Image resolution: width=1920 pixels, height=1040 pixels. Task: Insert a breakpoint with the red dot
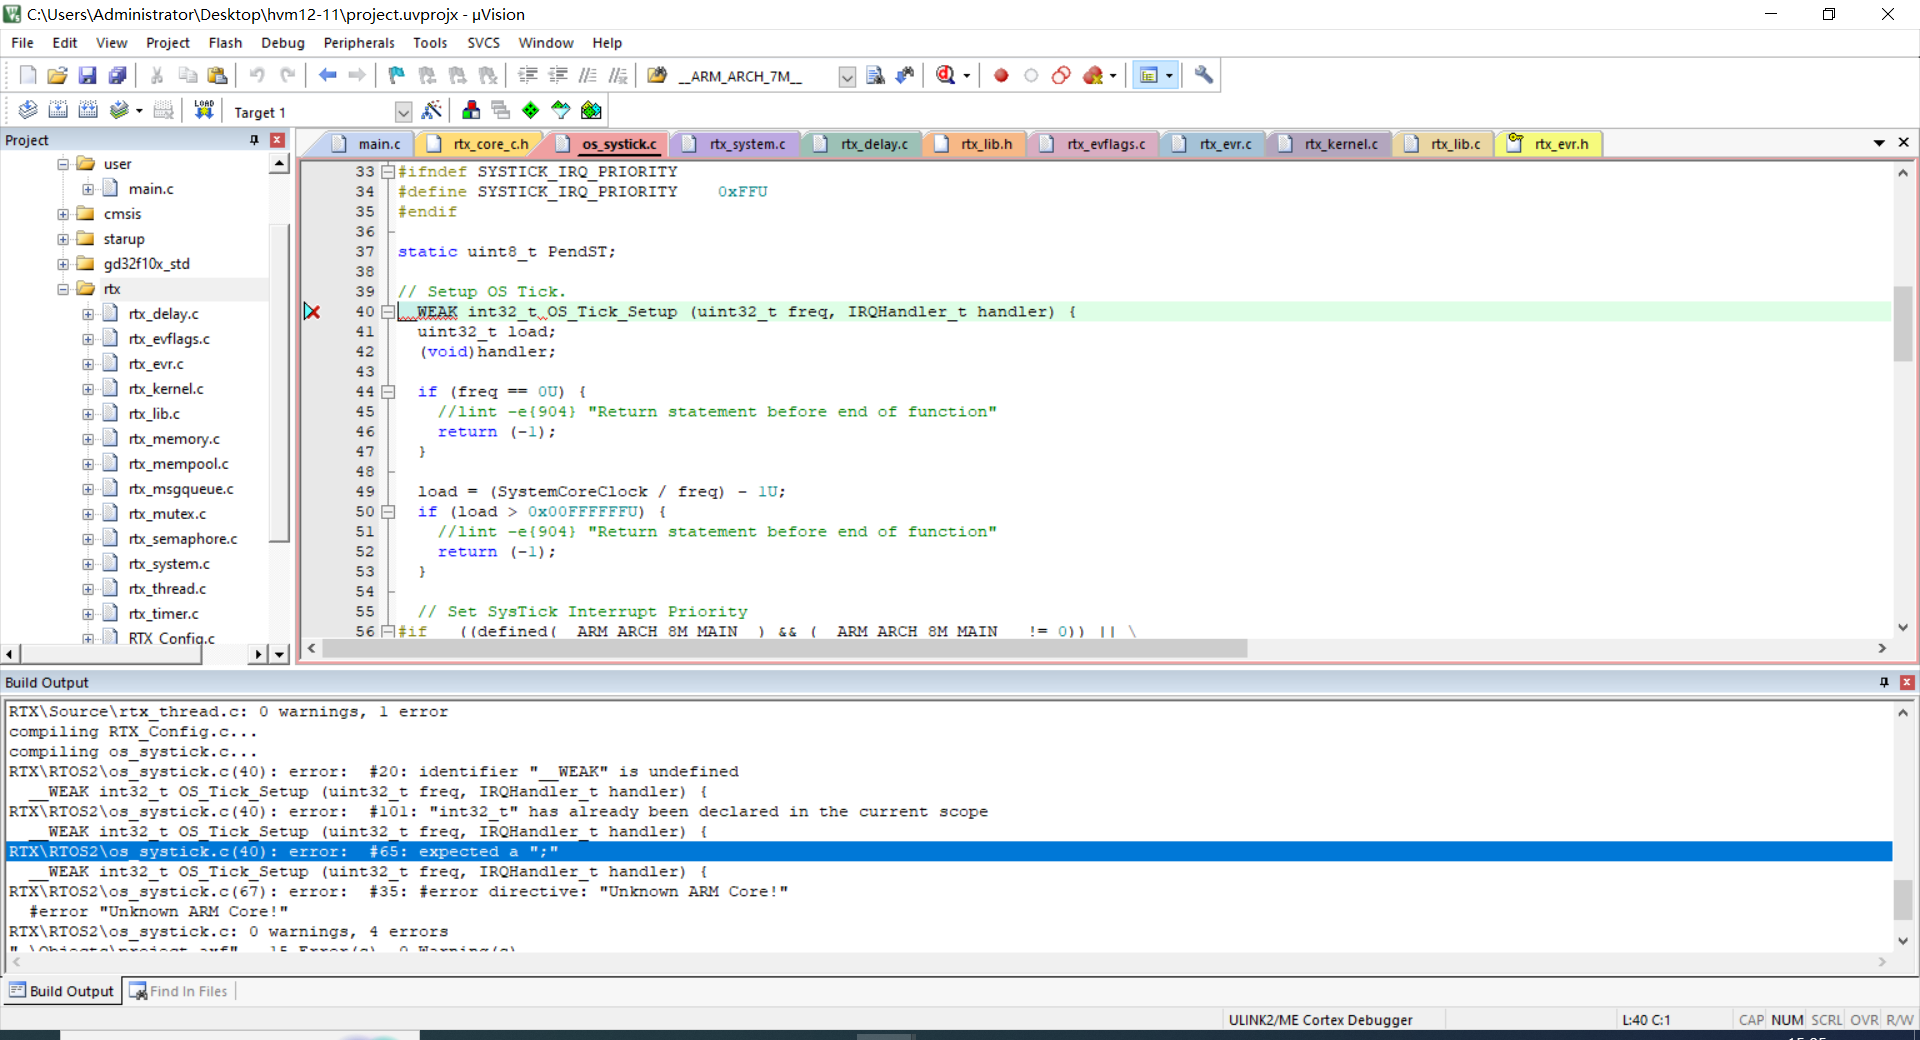pos(1001,75)
